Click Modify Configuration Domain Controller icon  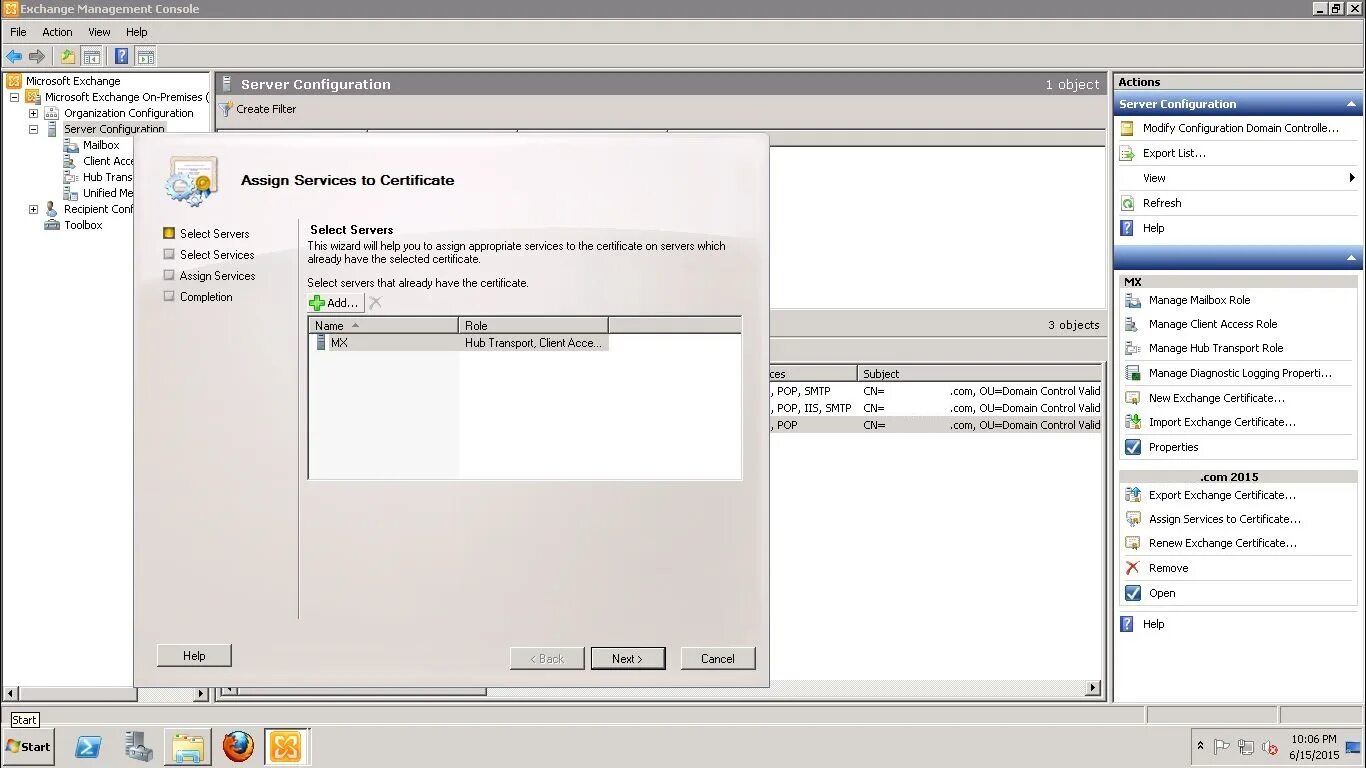coord(1127,128)
